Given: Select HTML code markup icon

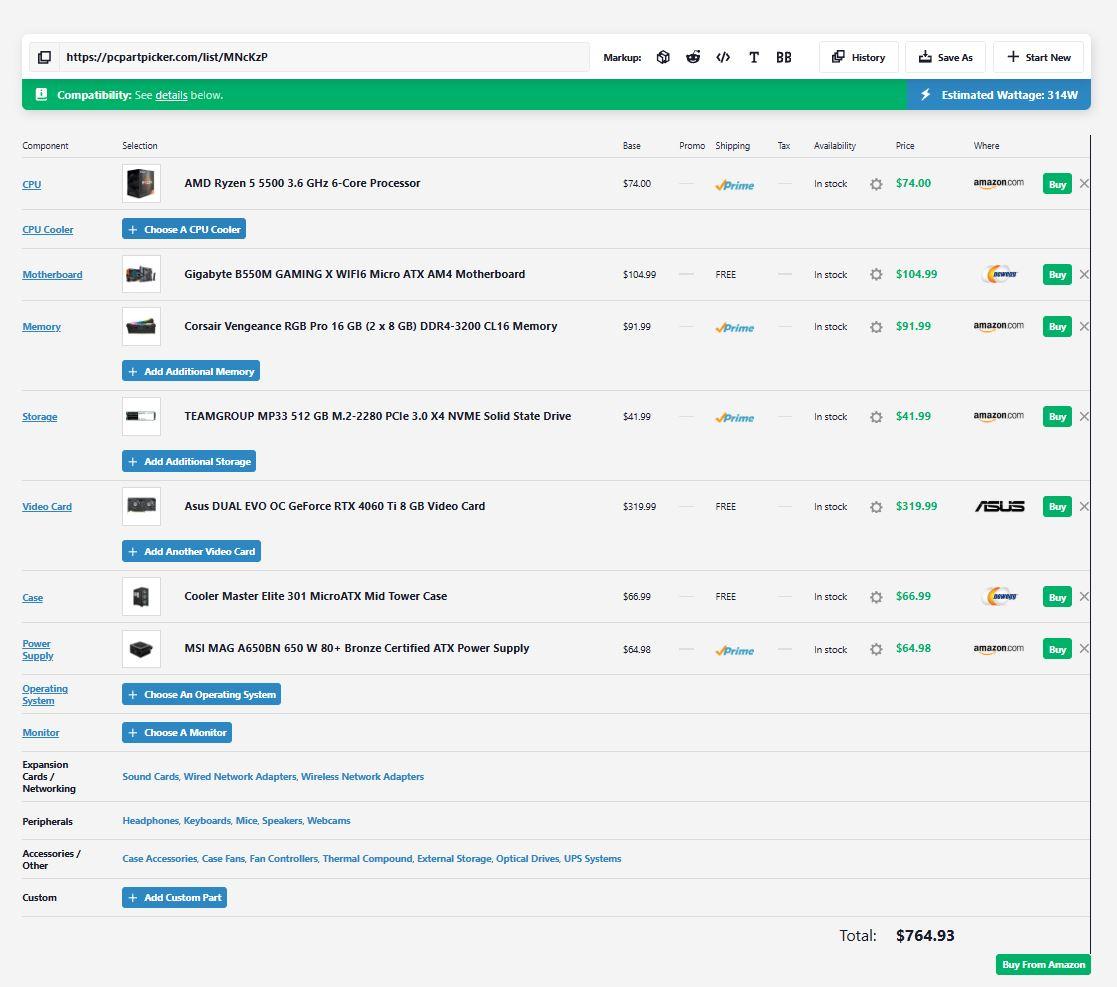Looking at the screenshot, I should point(723,57).
